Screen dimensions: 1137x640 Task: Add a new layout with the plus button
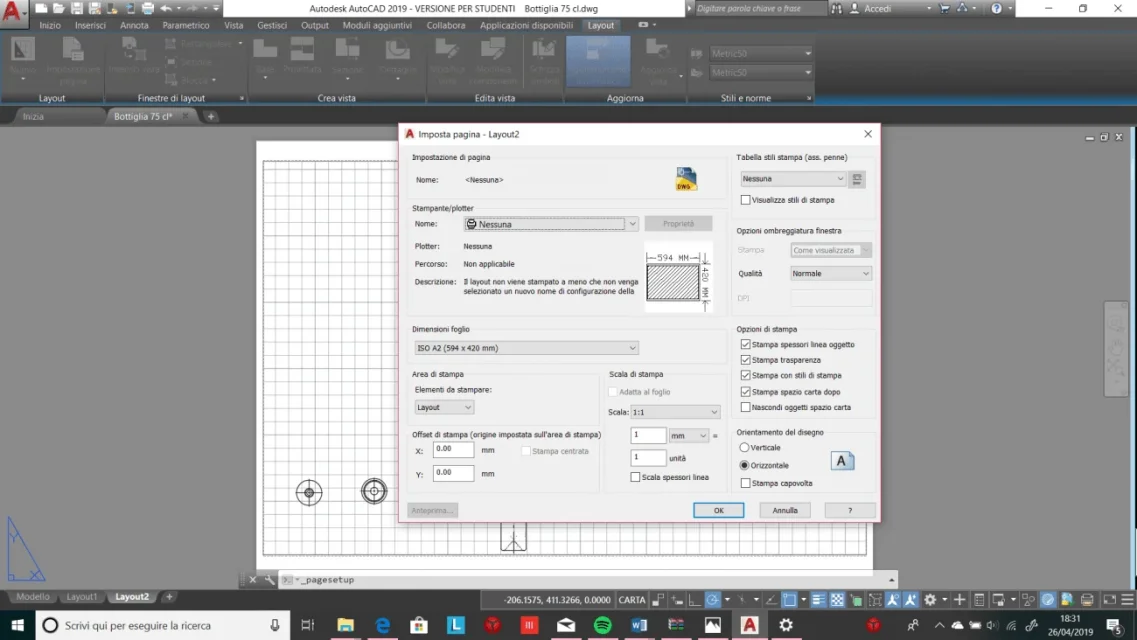[x=169, y=597]
